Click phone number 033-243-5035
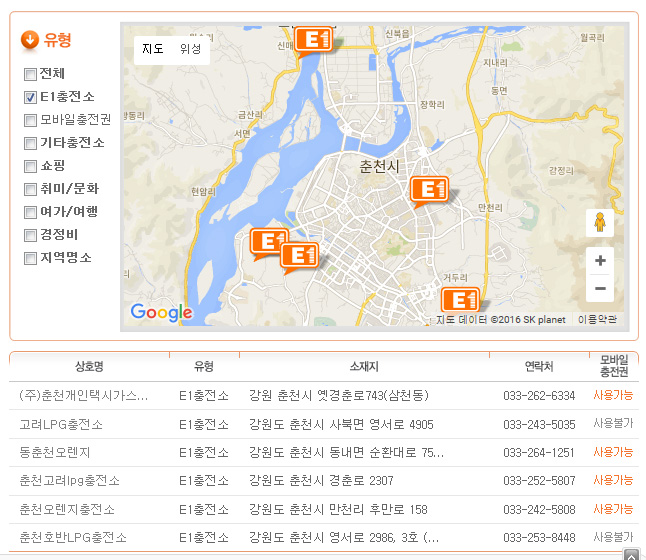The height and width of the screenshot is (560, 646). (x=539, y=424)
